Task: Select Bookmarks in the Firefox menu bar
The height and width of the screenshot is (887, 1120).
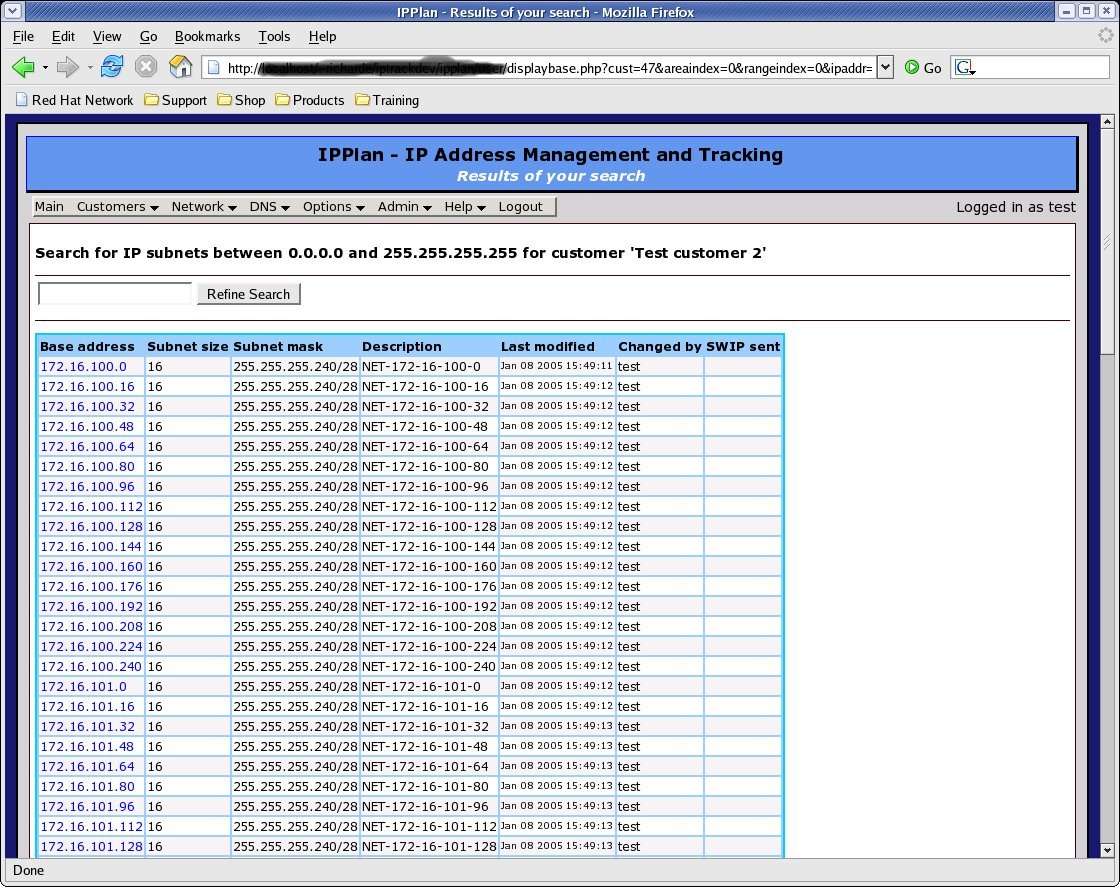Action: click(x=207, y=36)
